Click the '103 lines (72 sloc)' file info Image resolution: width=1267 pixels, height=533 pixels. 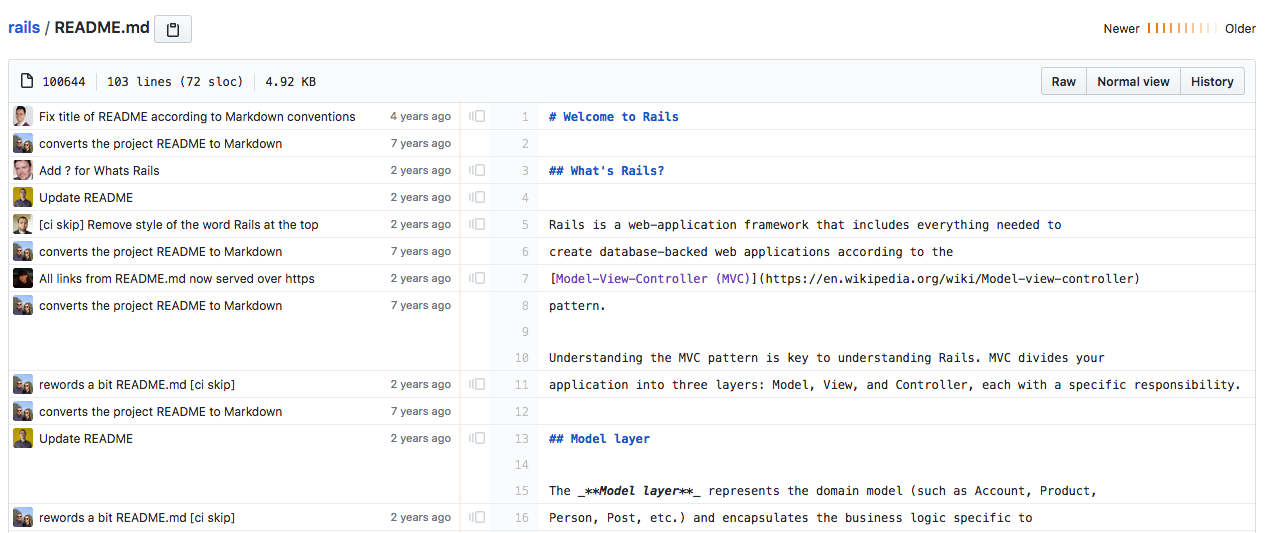175,82
